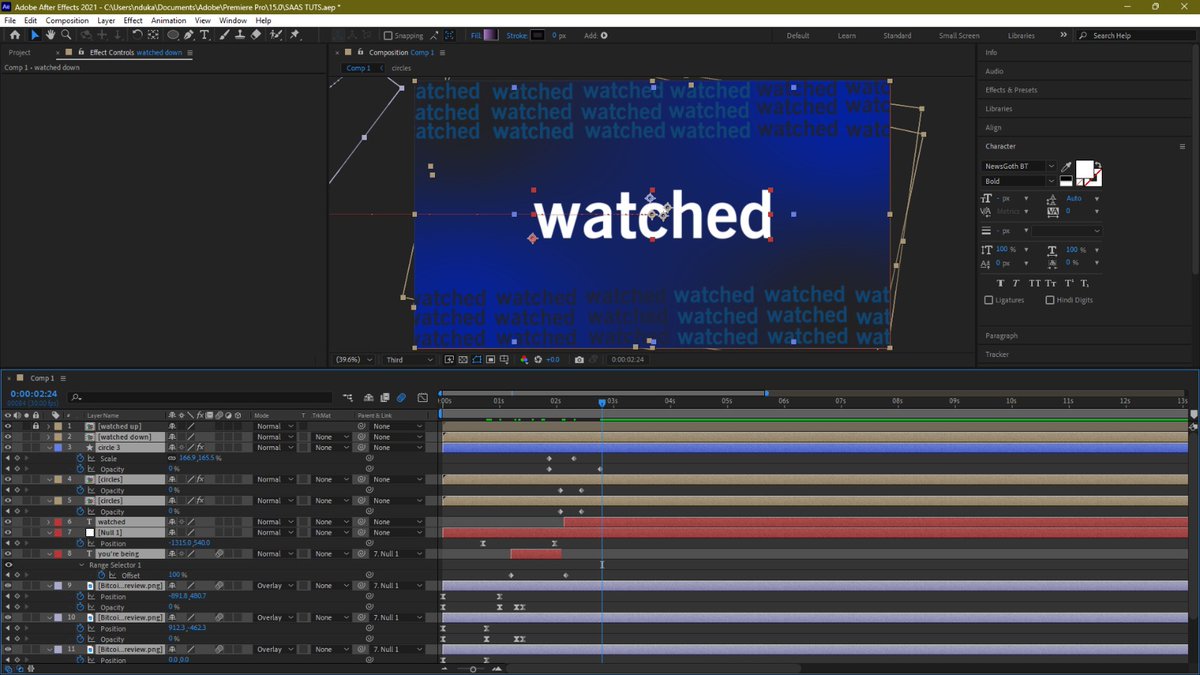
Task: Toggle the Faux Bold T button
Action: pos(1002,284)
